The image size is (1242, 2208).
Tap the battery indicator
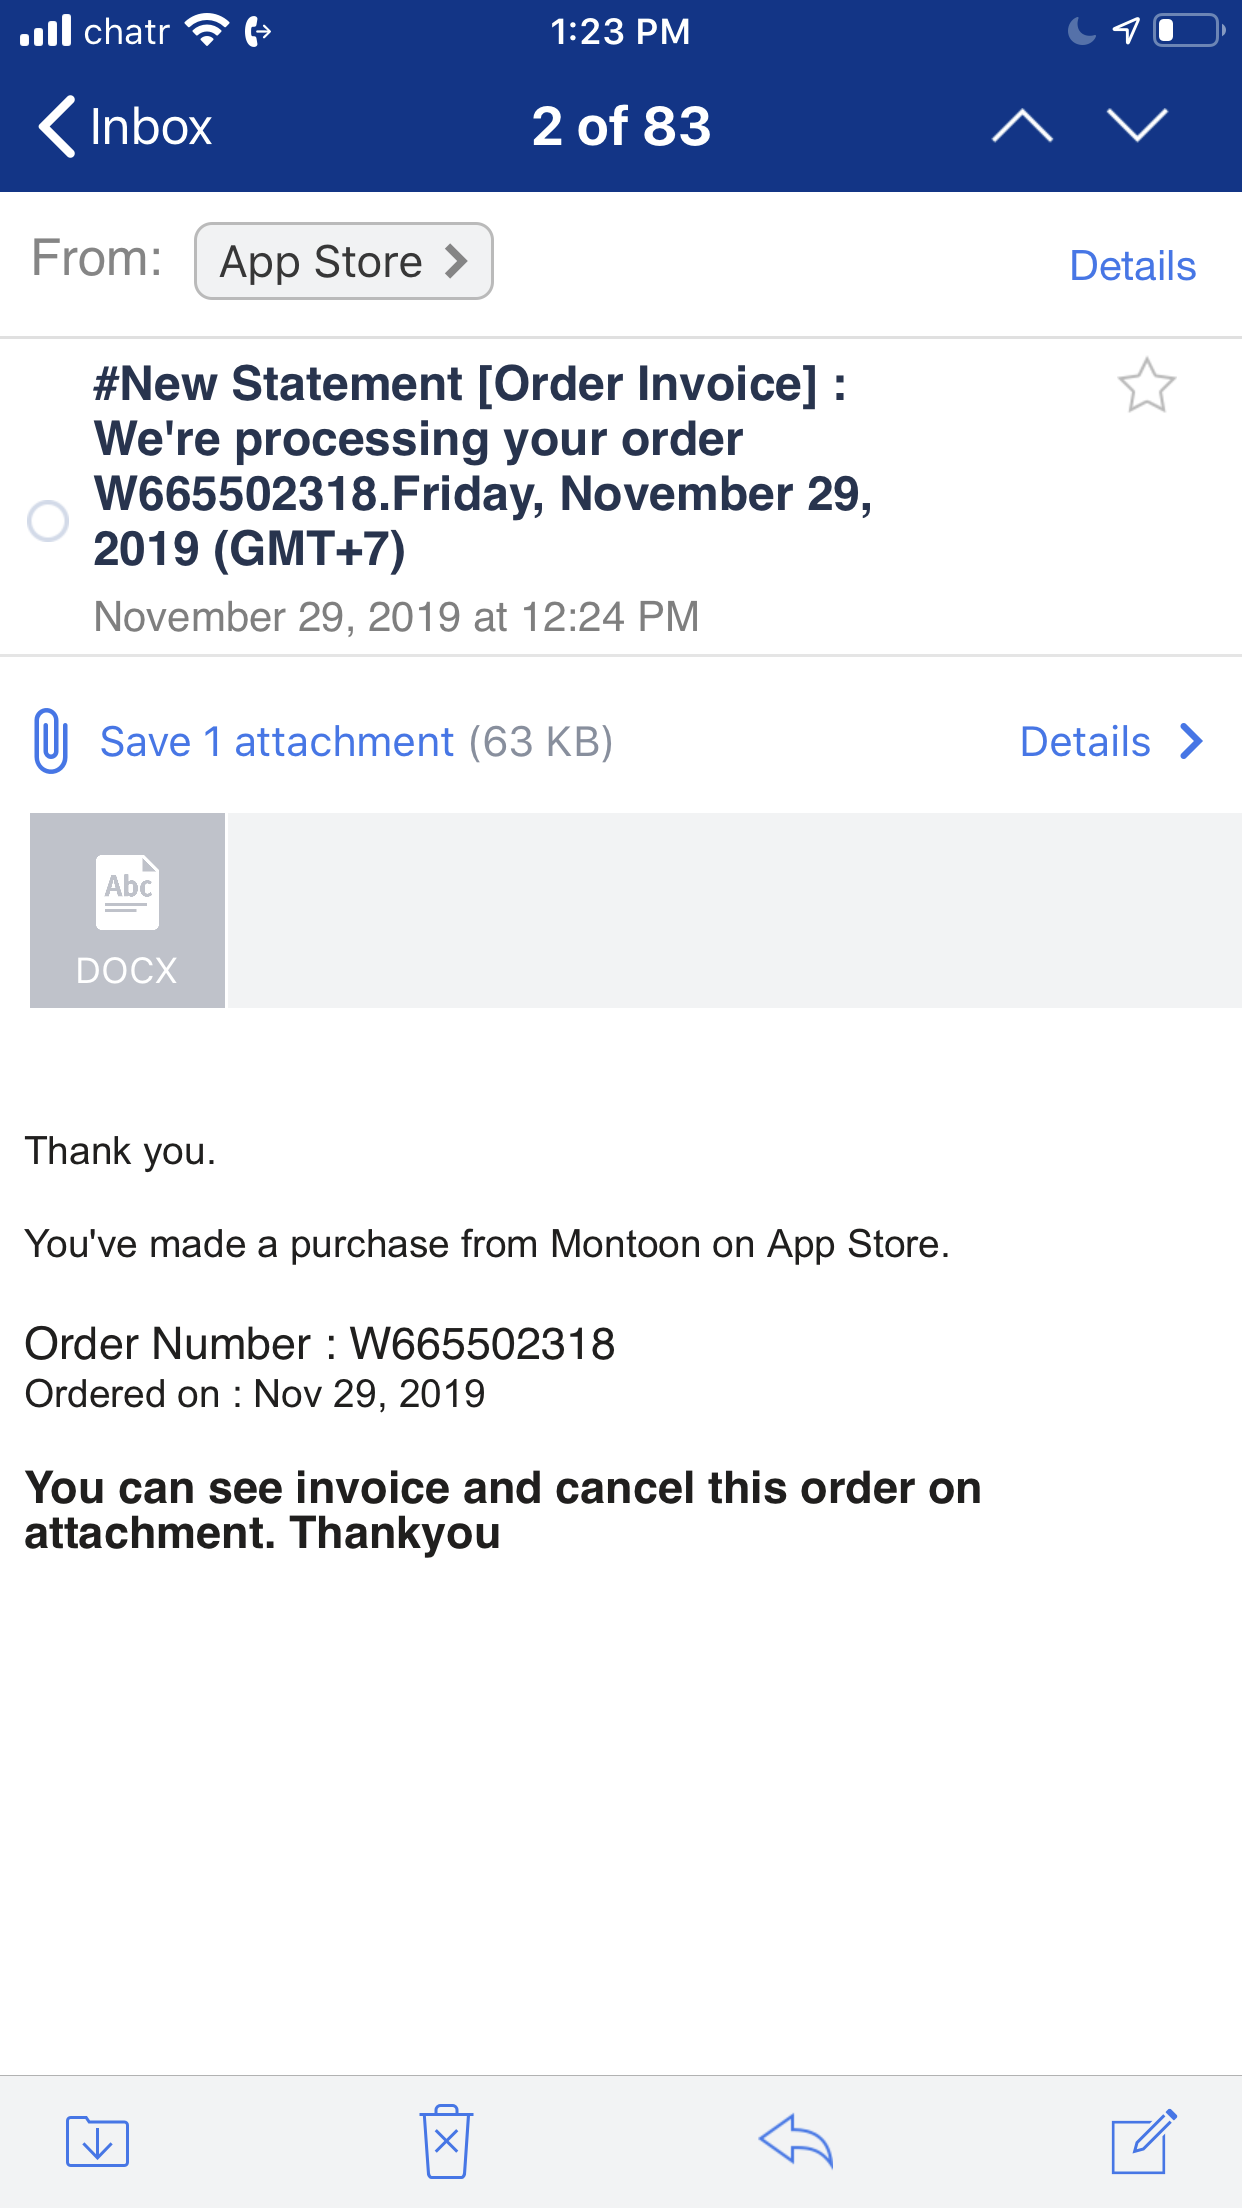1184,32
